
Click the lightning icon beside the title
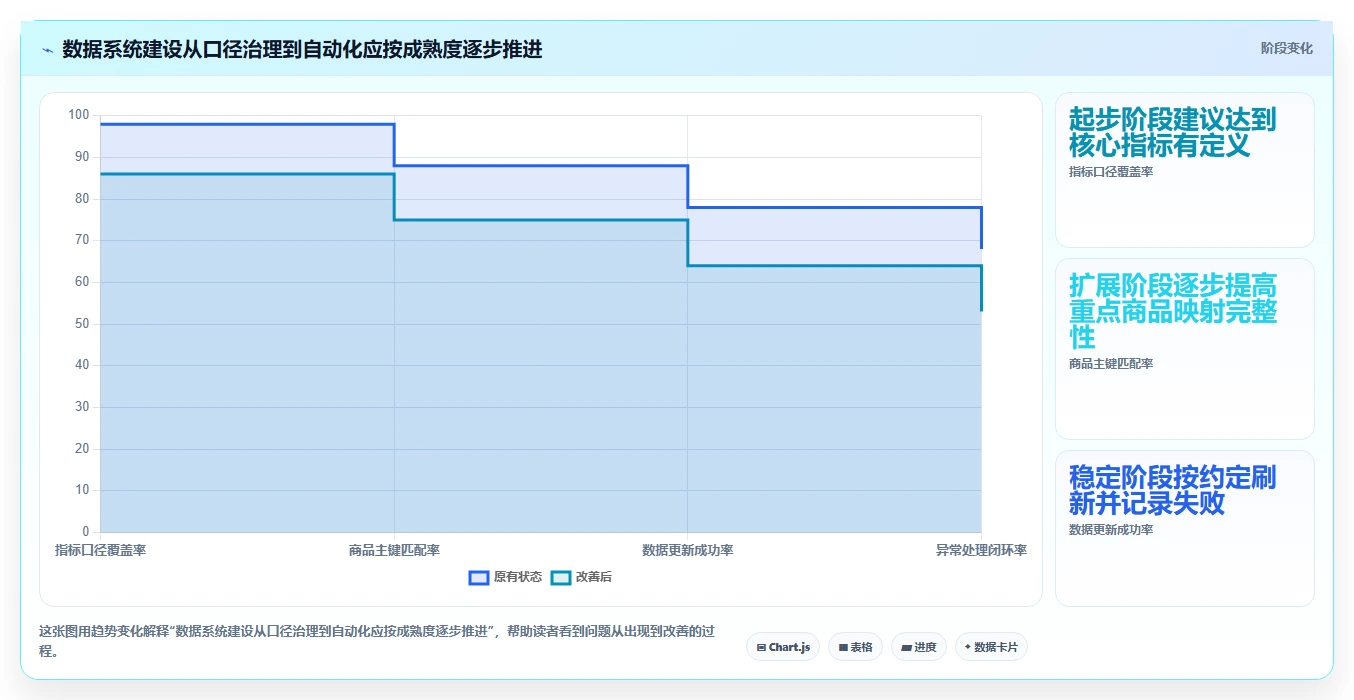[48, 50]
